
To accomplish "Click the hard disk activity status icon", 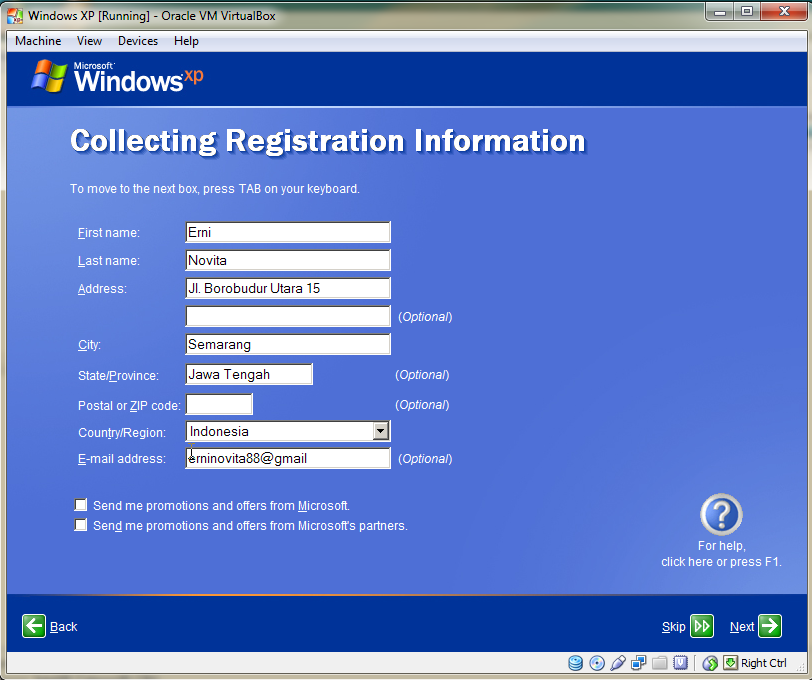I will point(575,663).
